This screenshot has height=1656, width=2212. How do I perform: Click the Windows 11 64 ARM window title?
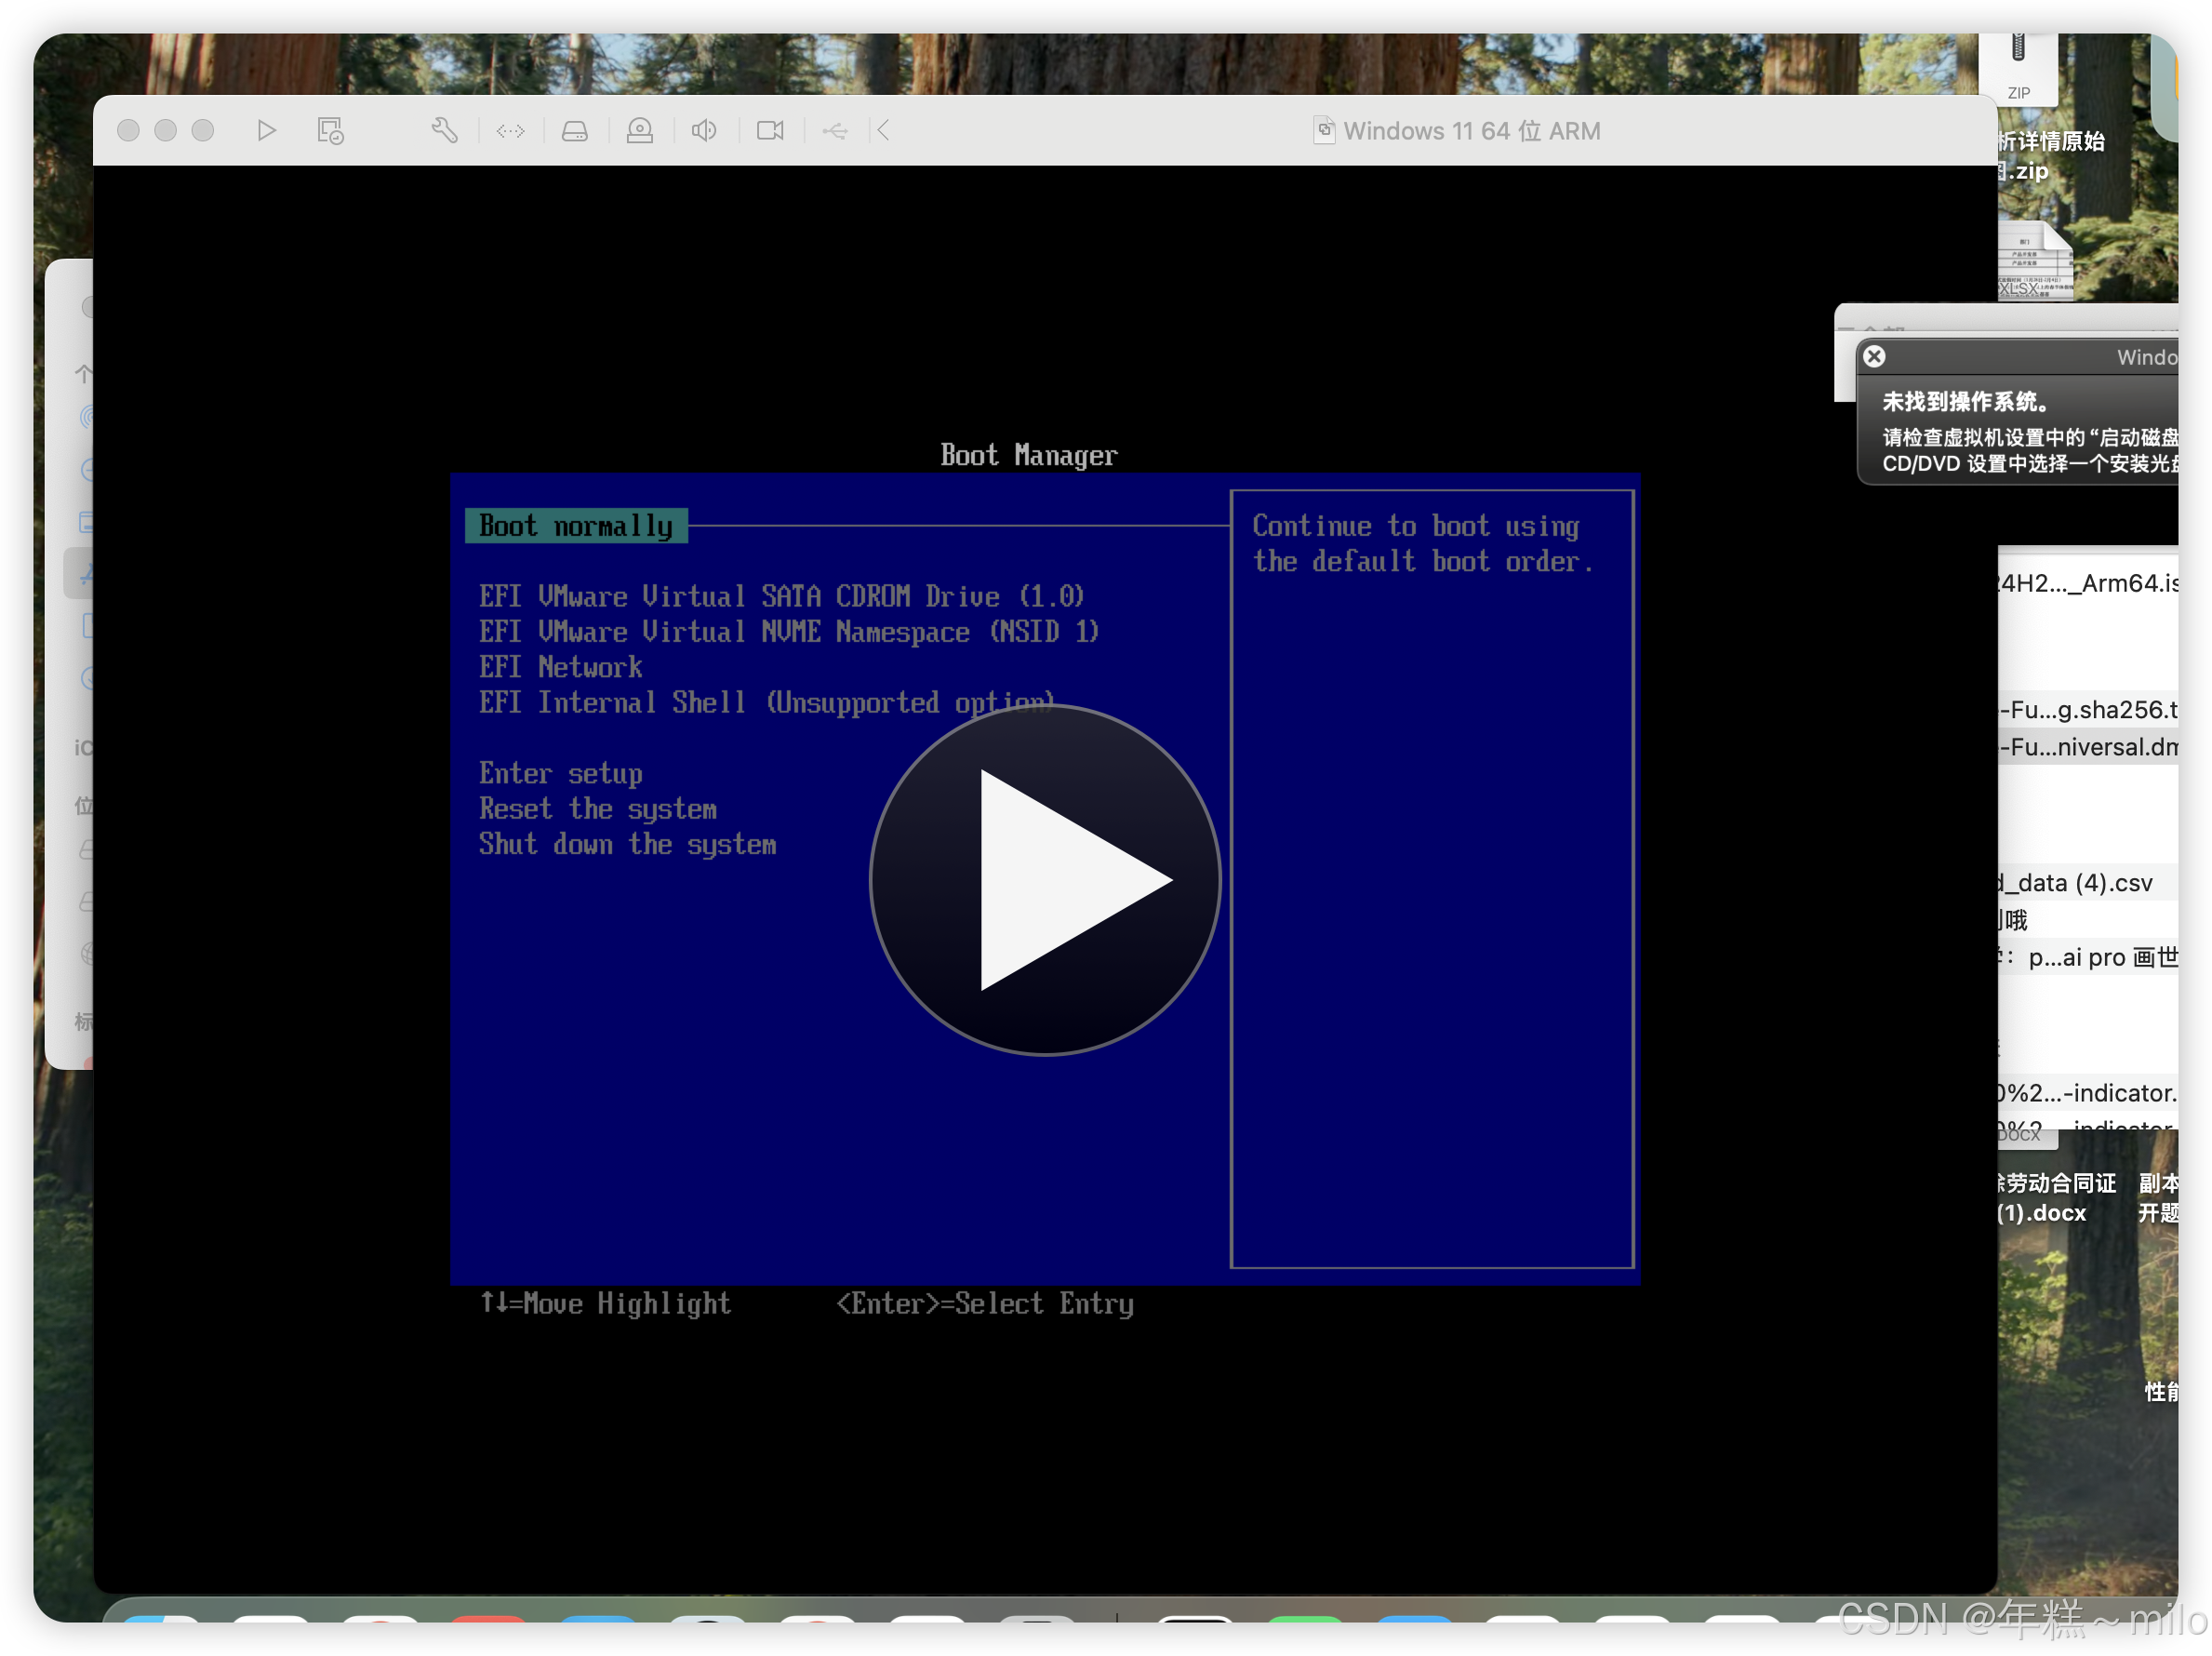click(1470, 131)
